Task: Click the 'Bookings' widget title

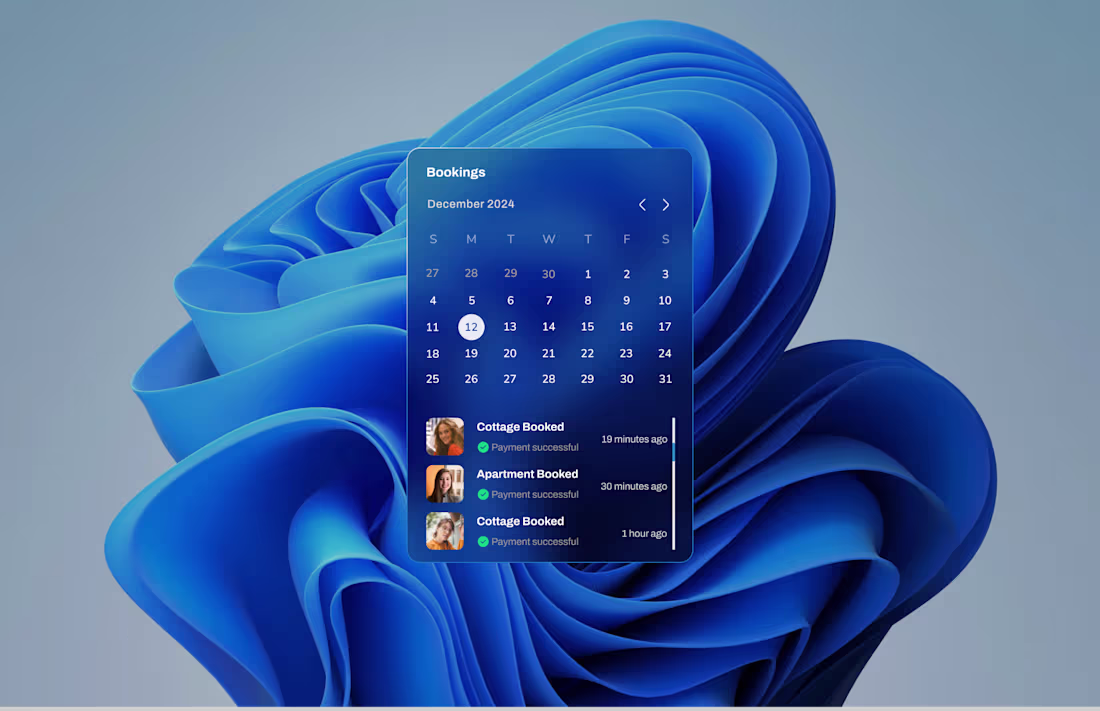Action: click(455, 173)
